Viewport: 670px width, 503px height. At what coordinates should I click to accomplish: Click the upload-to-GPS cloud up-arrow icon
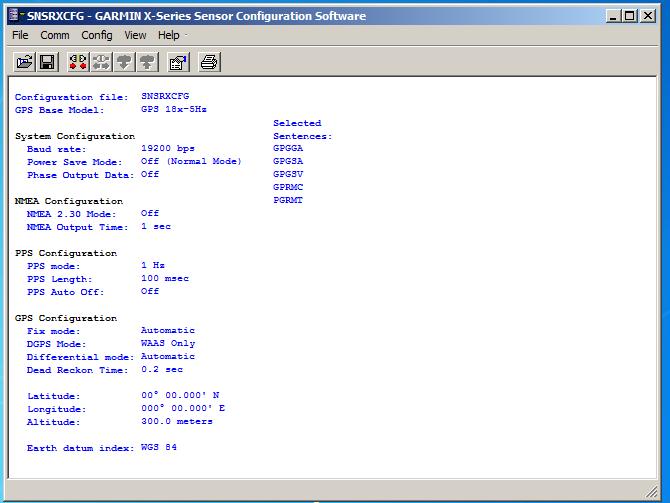click(x=147, y=62)
